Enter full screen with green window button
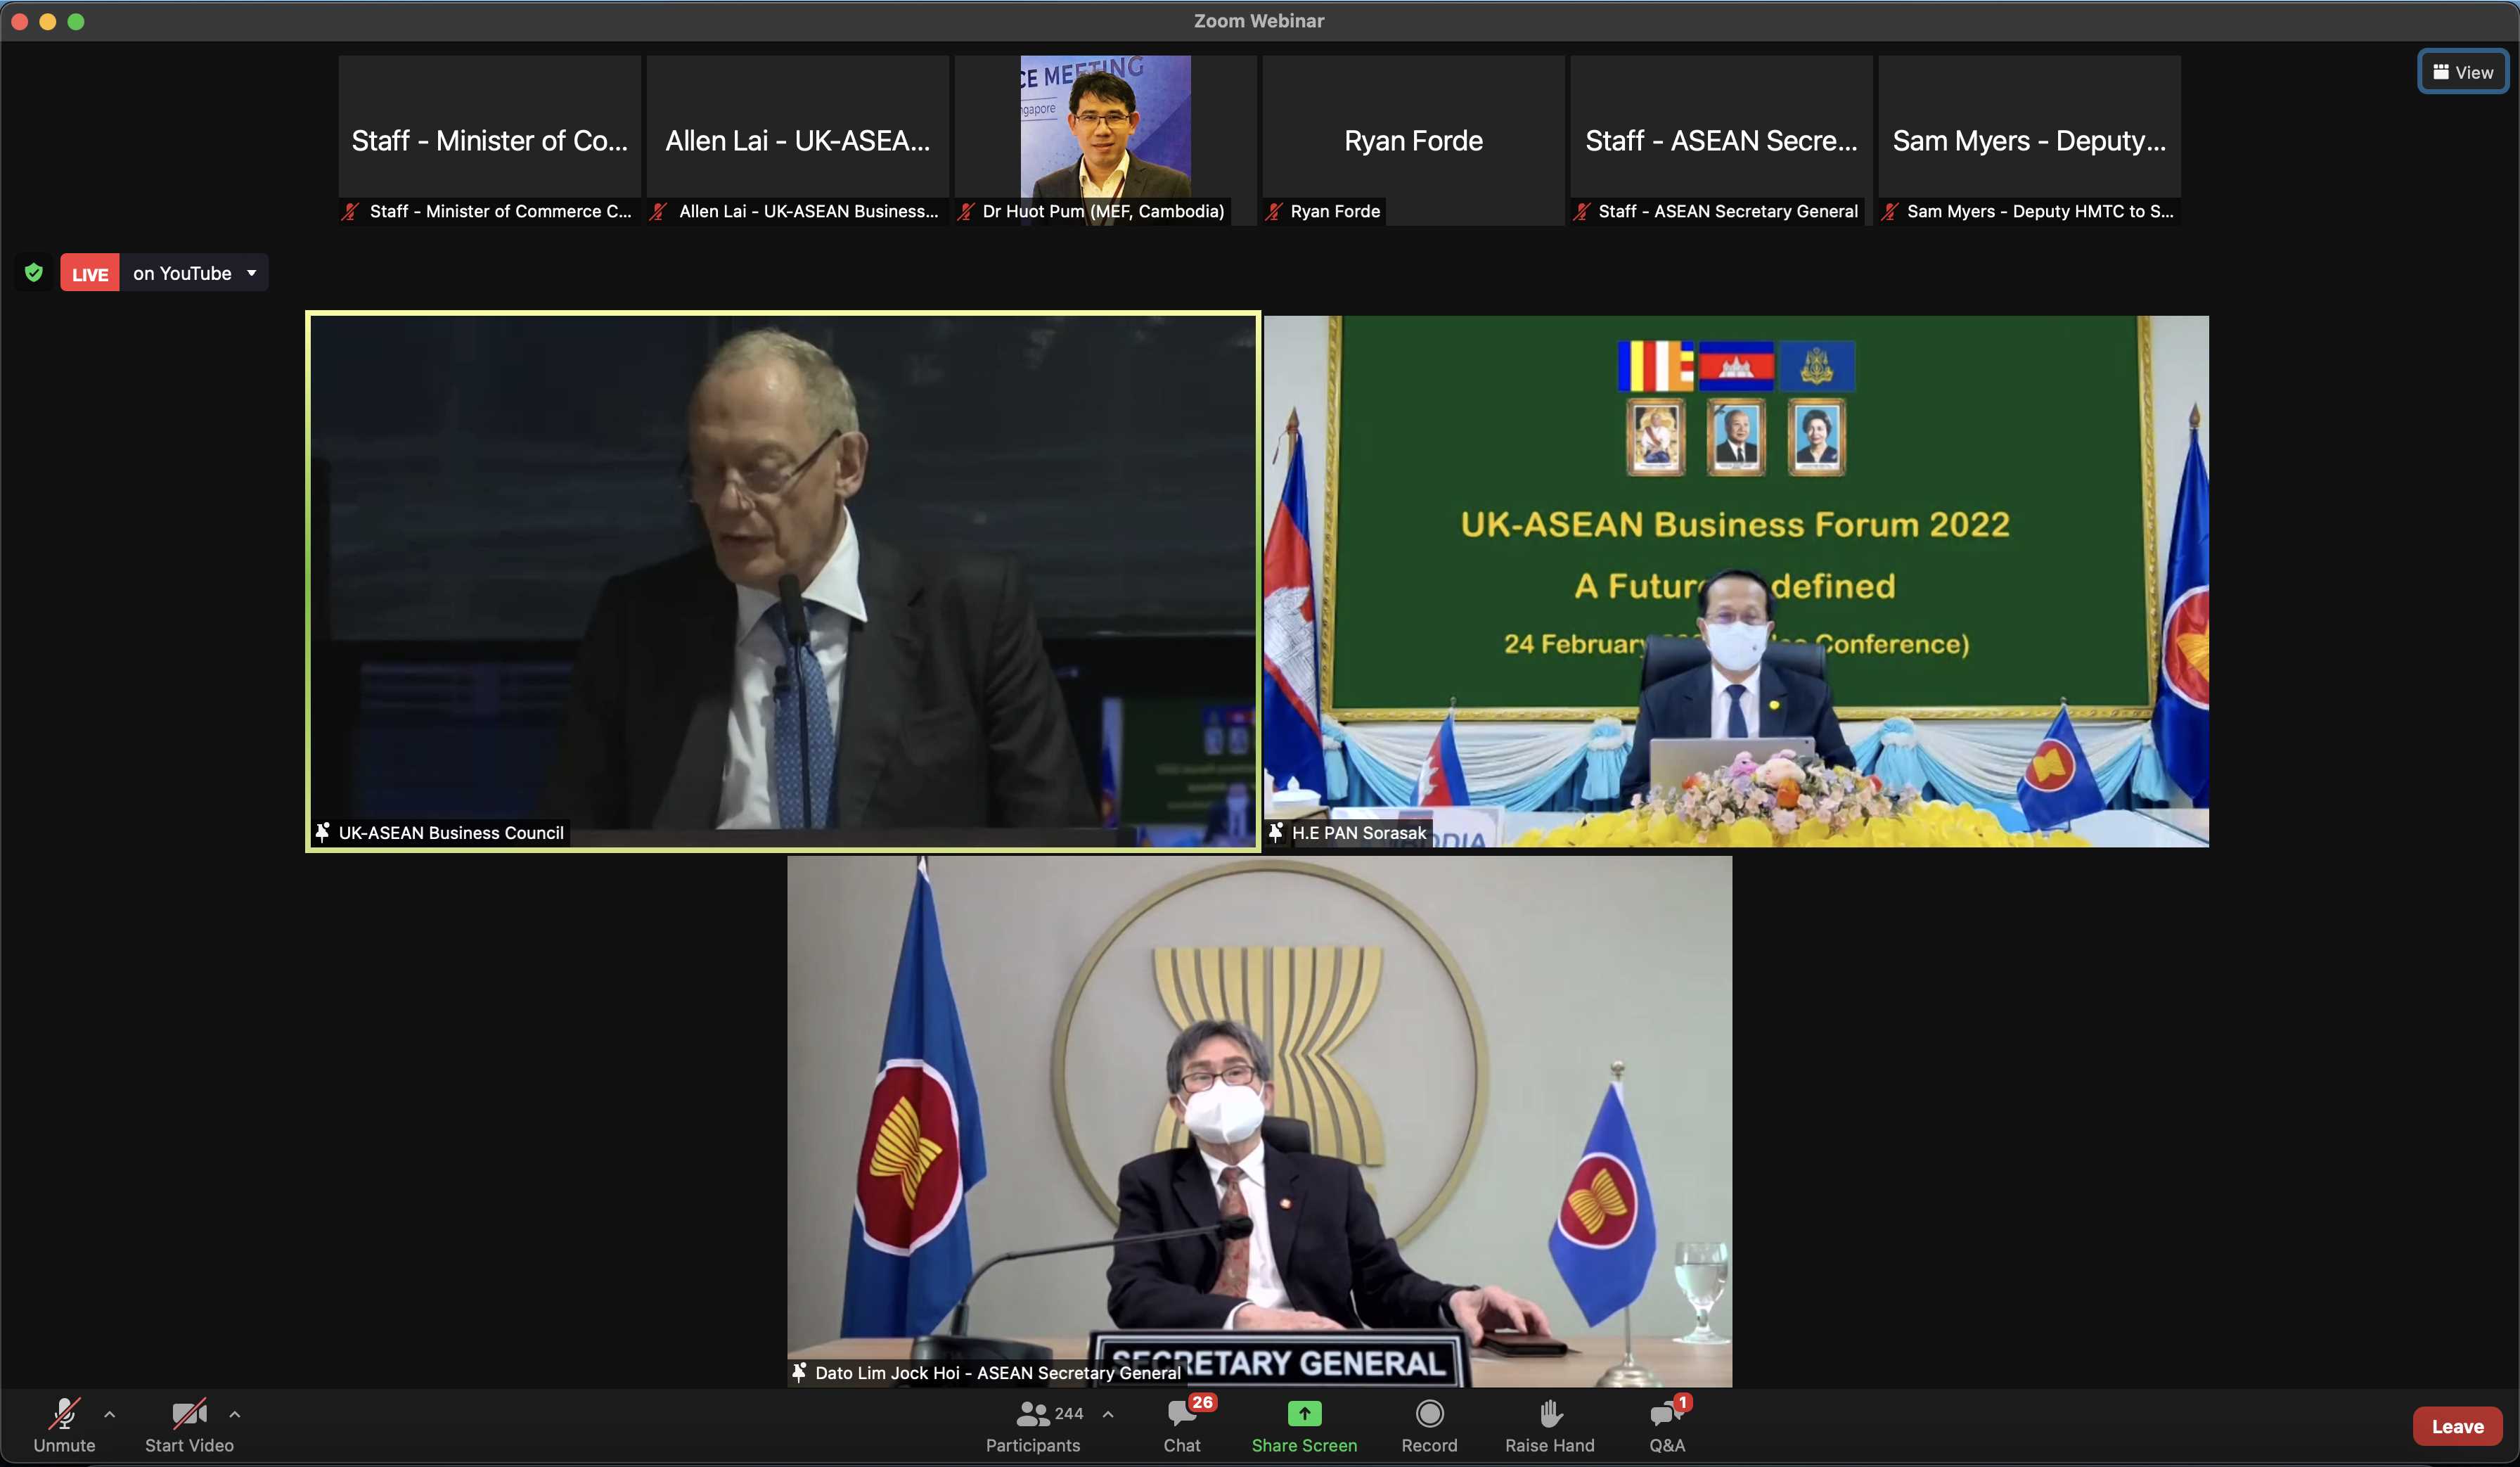 click(75, 21)
